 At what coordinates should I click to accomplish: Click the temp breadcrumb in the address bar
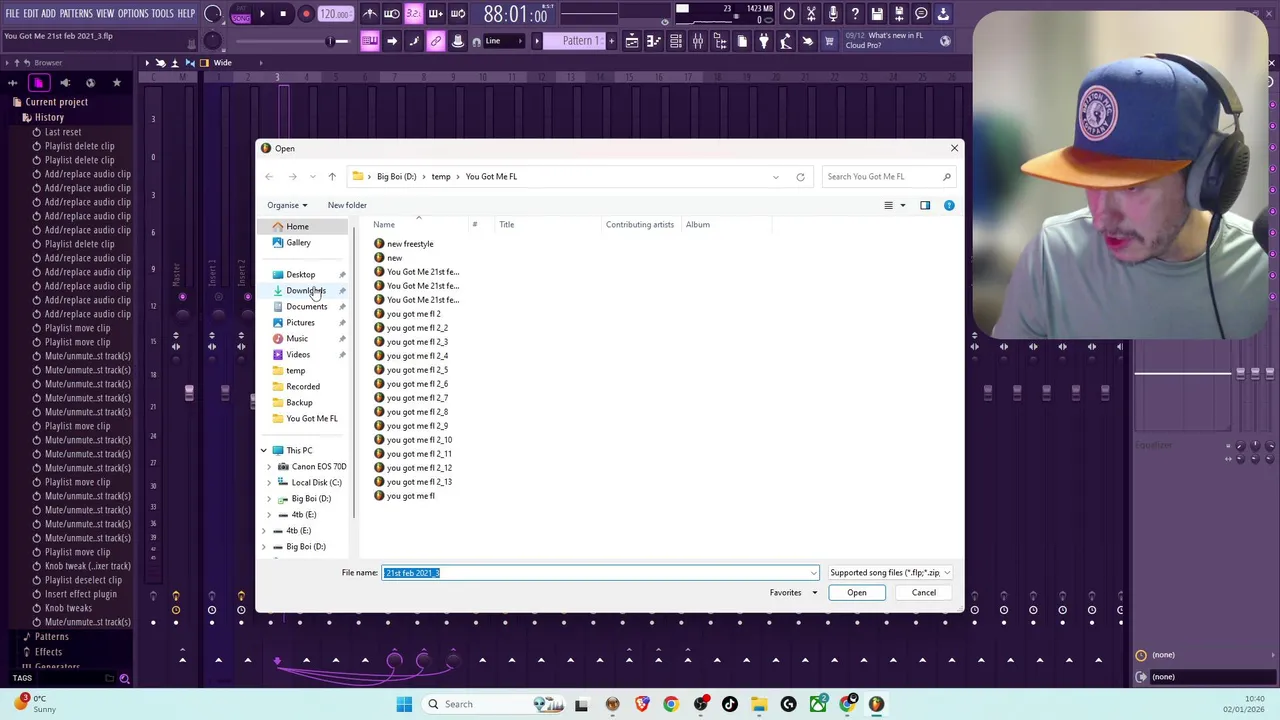click(441, 177)
